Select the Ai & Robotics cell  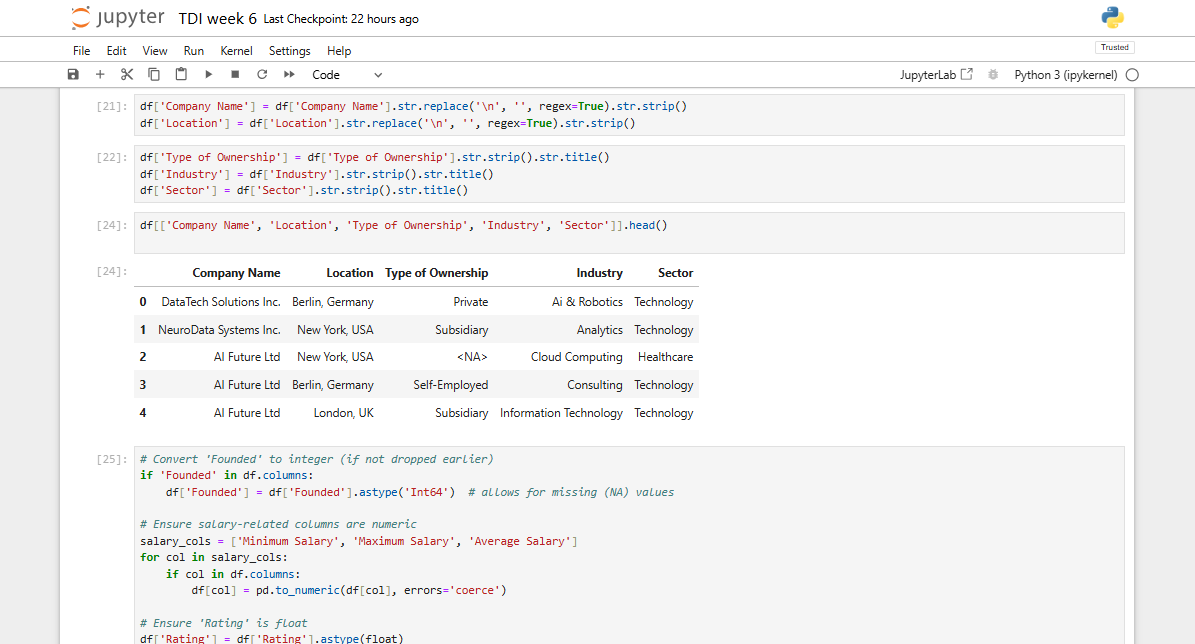[x=588, y=302]
